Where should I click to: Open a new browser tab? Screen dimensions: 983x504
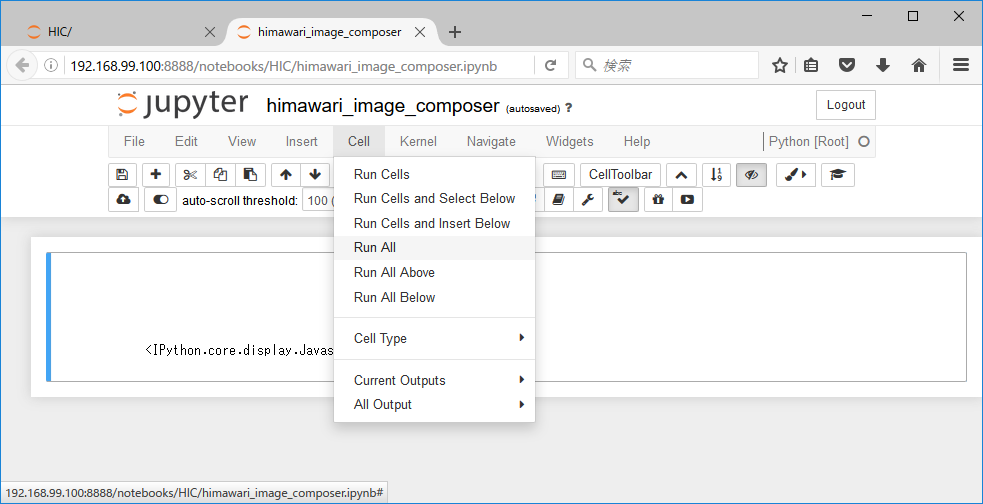point(455,32)
